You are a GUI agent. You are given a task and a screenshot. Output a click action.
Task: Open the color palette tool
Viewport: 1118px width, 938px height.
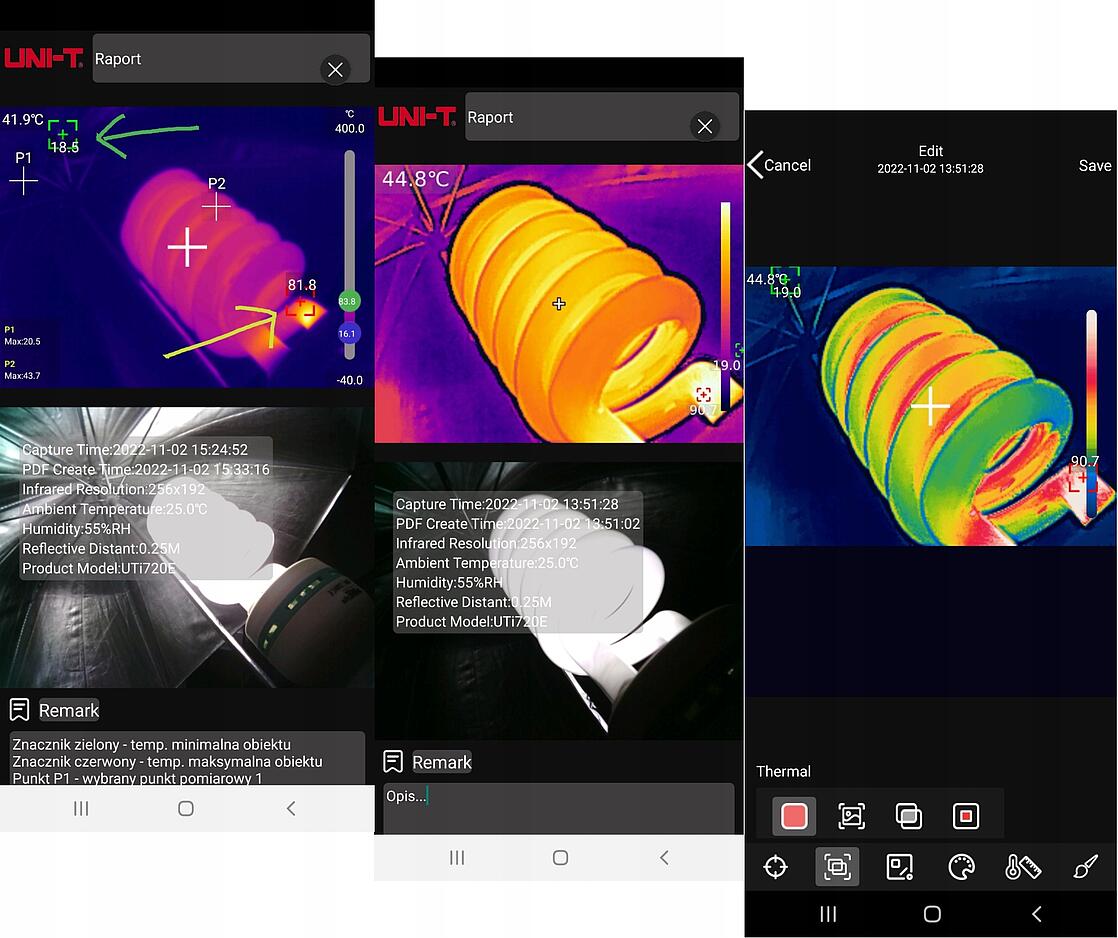(961, 866)
